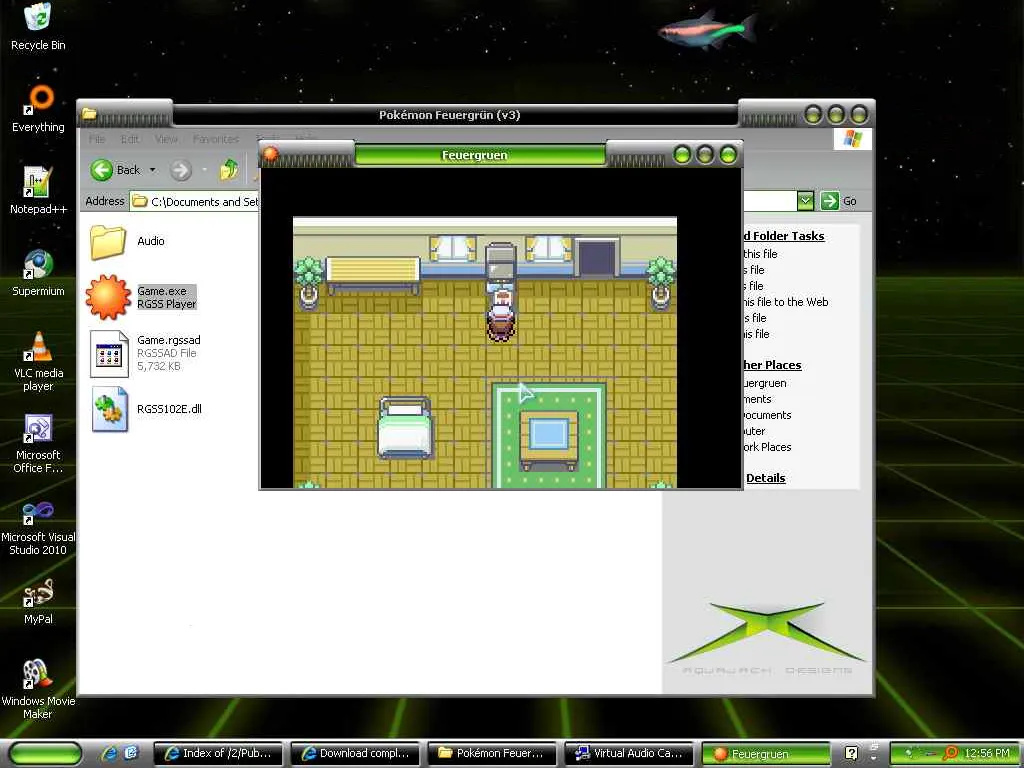Click the Explorer Forward arrow button
This screenshot has height=768, width=1024.
(x=181, y=170)
